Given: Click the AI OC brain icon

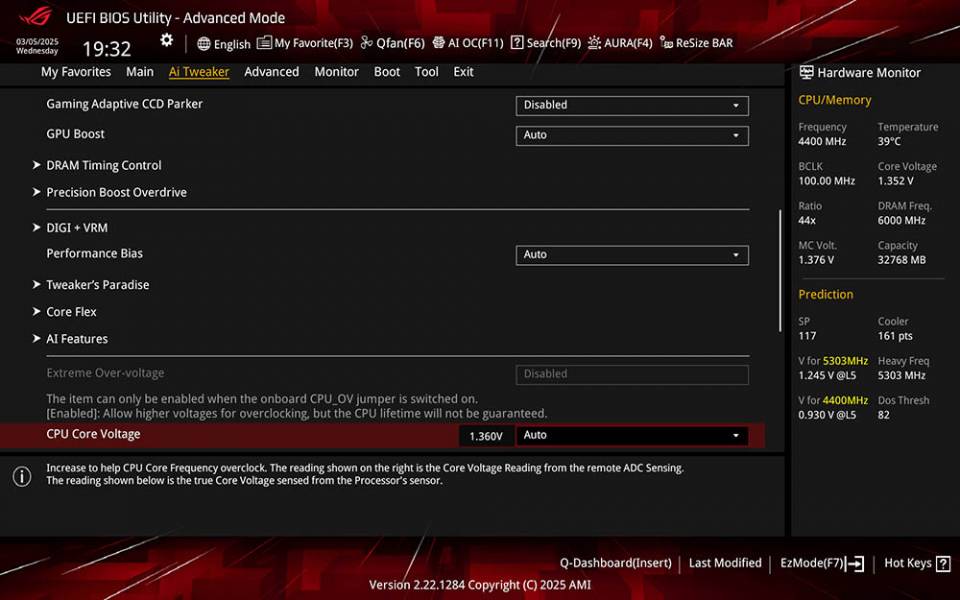Looking at the screenshot, I should (438, 42).
